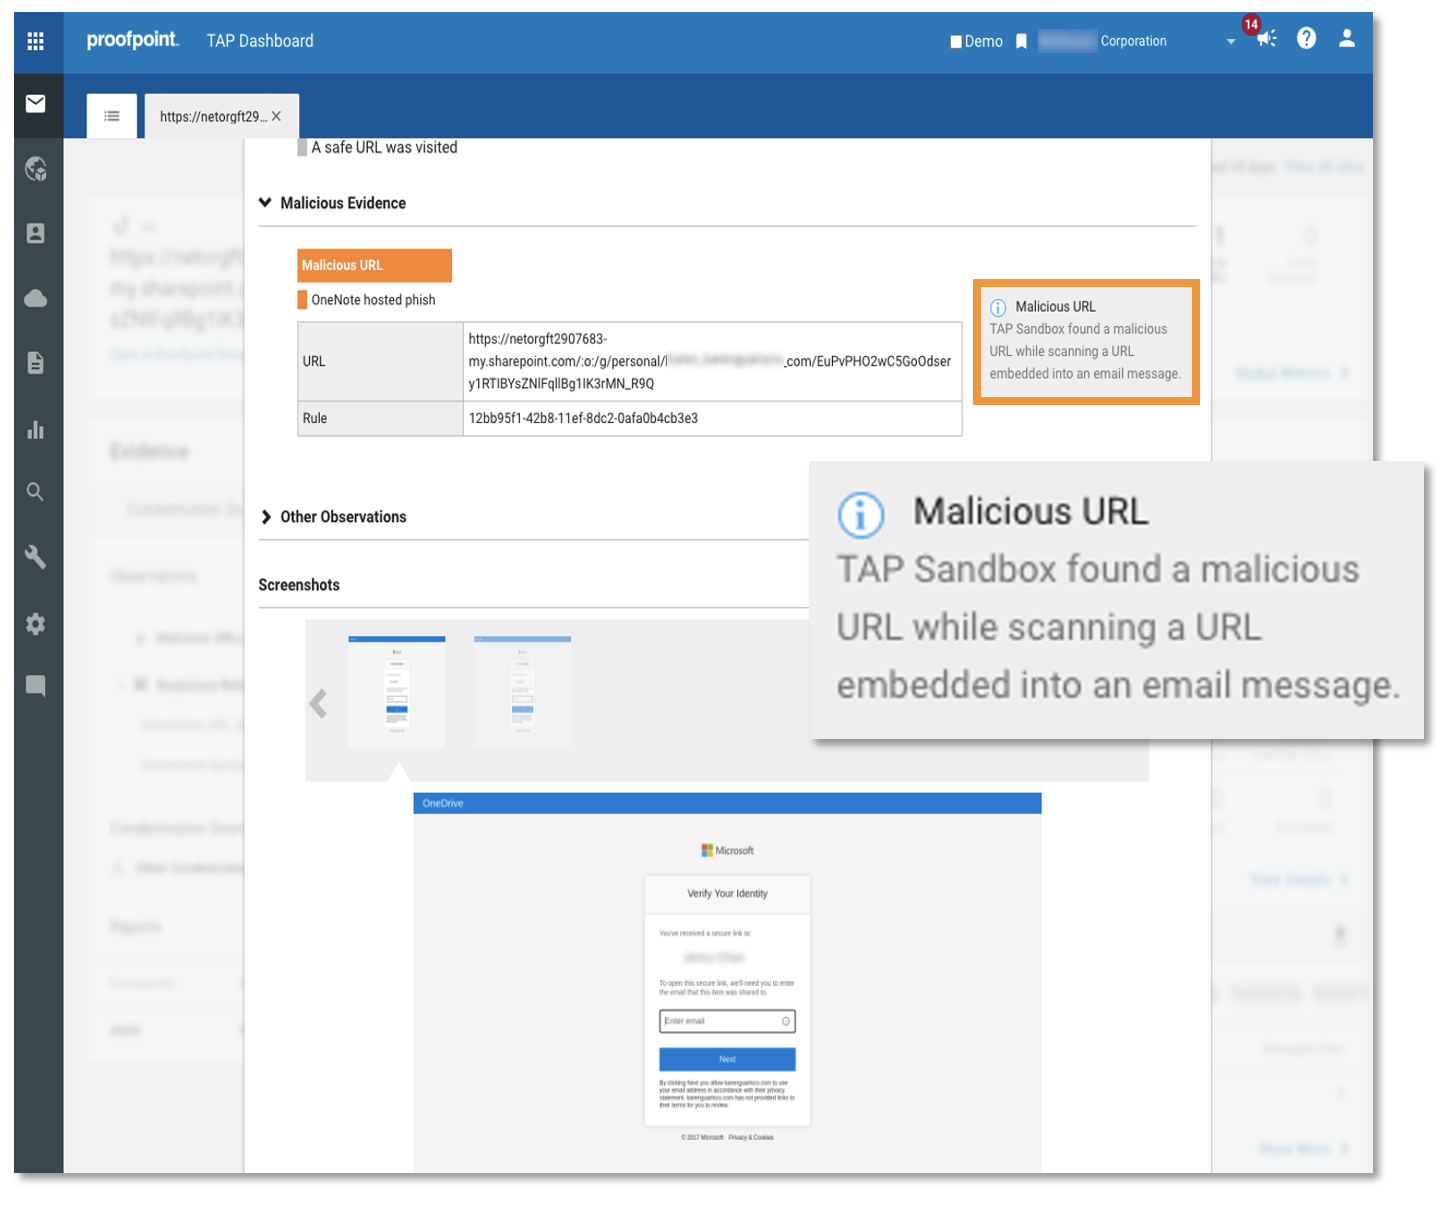Open the help question-mark icon
Screen dimensions: 1448x1210
click(x=1307, y=39)
